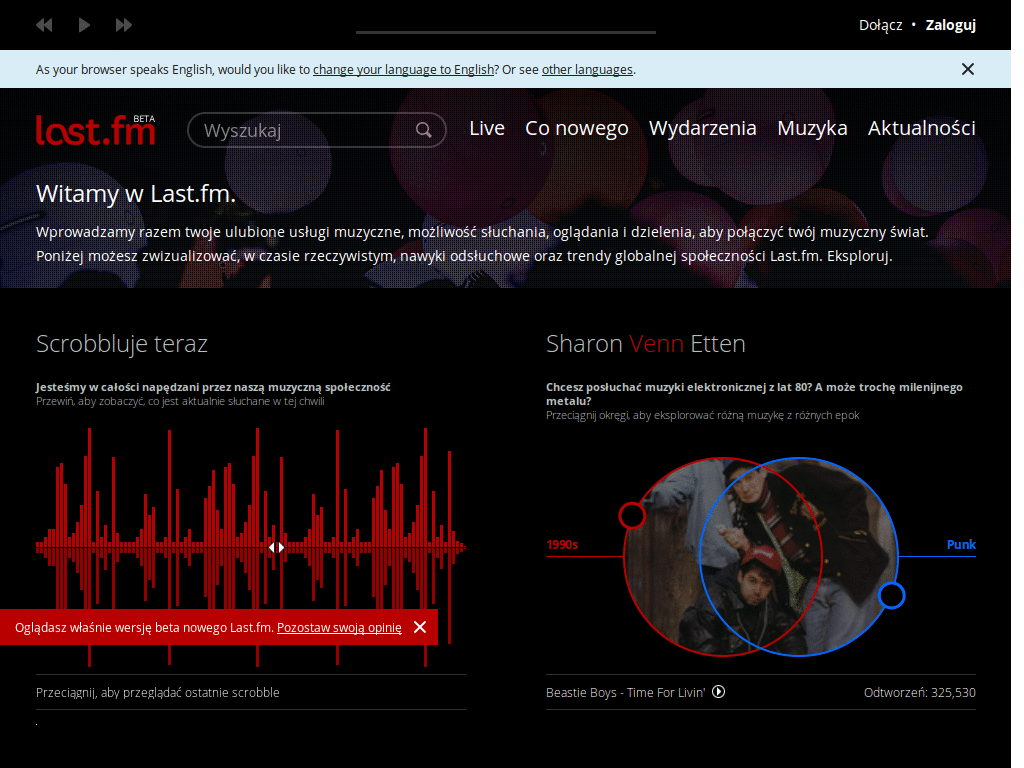Click the 'Scrobbluje teraz' heading
The width and height of the screenshot is (1024, 768).
[x=121, y=344]
